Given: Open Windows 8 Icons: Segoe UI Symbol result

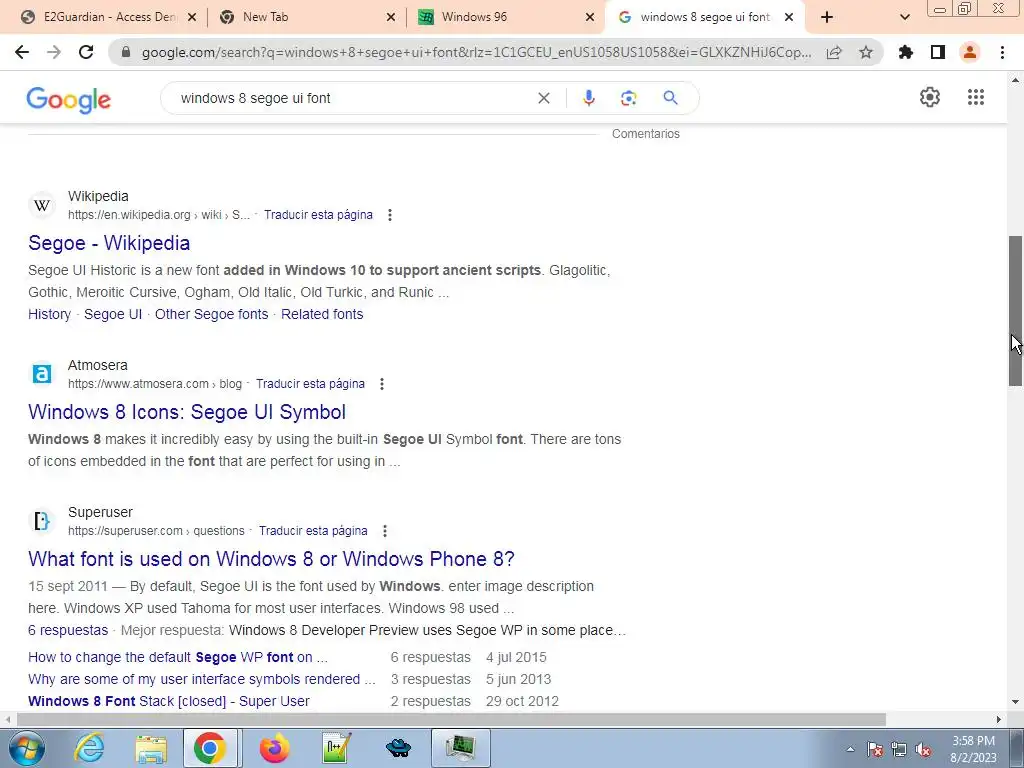Looking at the screenshot, I should coord(187,412).
